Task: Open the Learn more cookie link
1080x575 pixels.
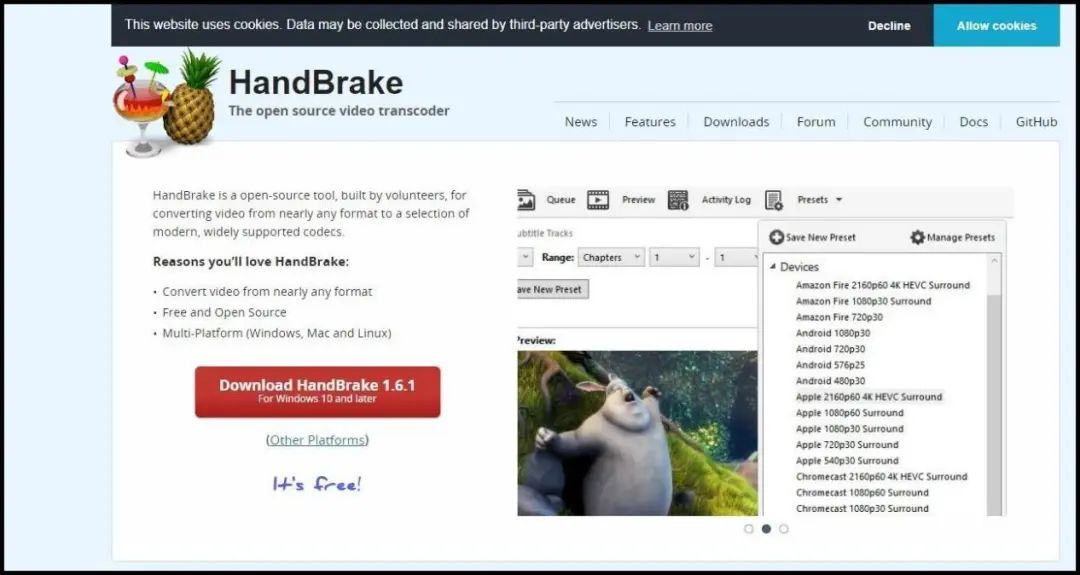Action: click(x=680, y=25)
